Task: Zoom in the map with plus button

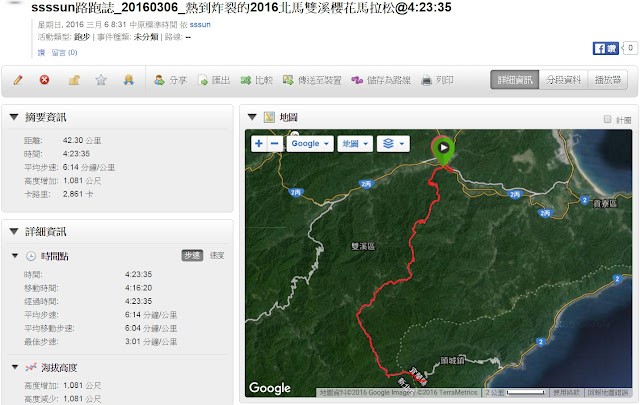Action: point(259,144)
